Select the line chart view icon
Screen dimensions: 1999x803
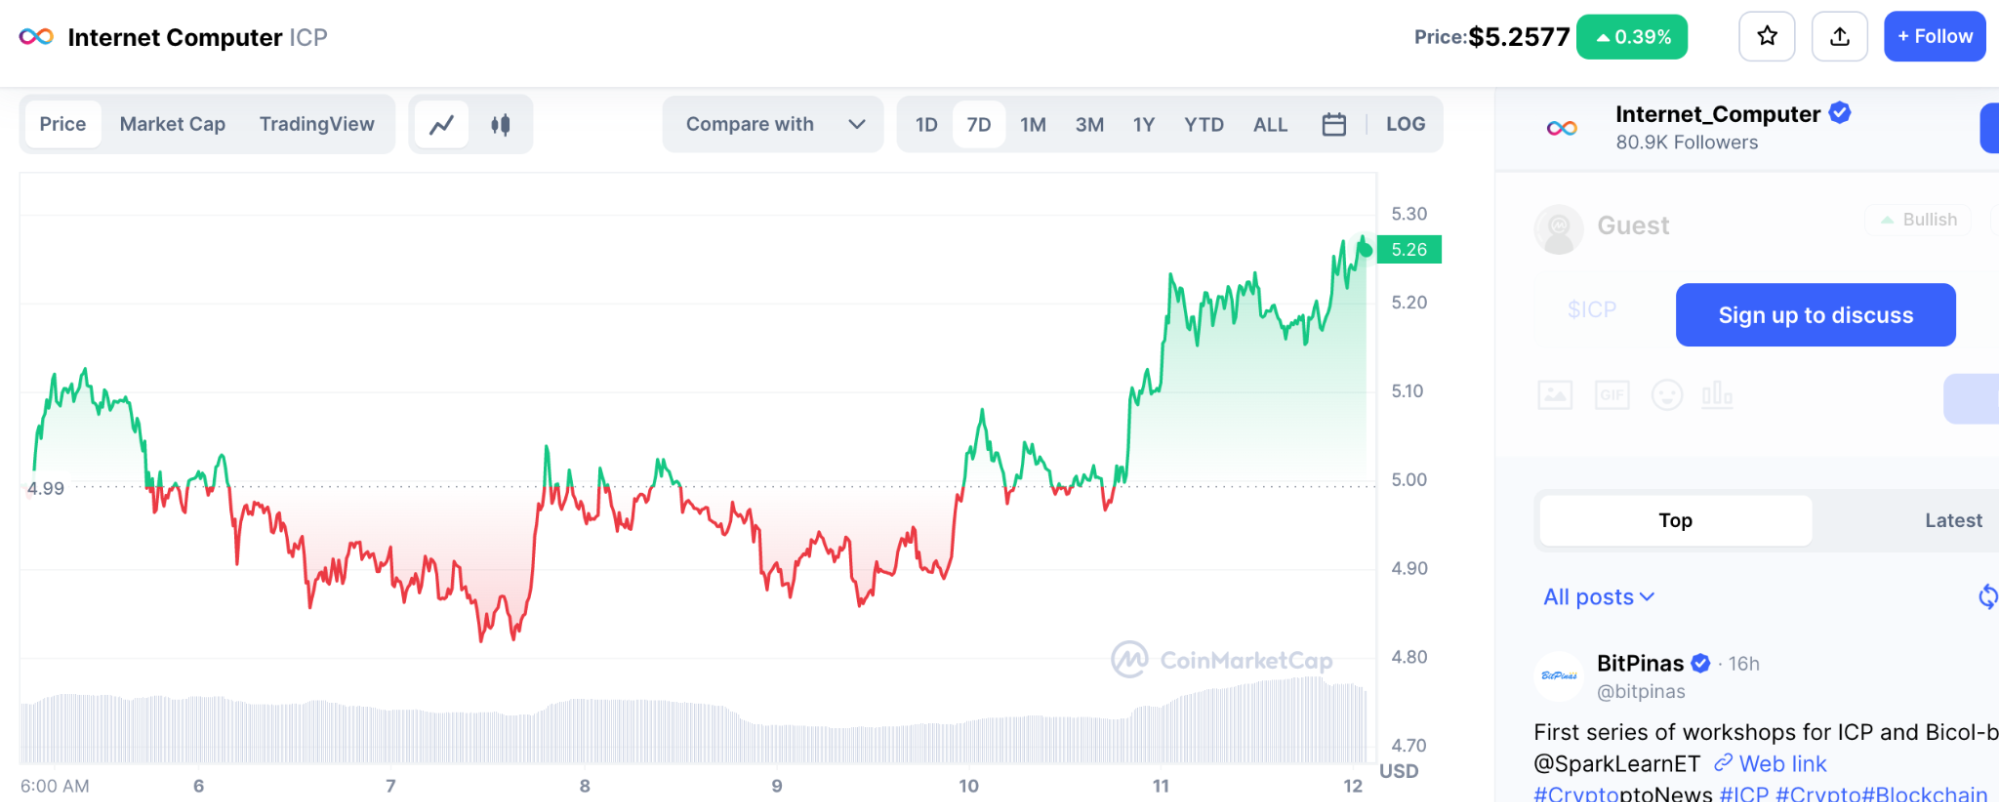click(442, 125)
